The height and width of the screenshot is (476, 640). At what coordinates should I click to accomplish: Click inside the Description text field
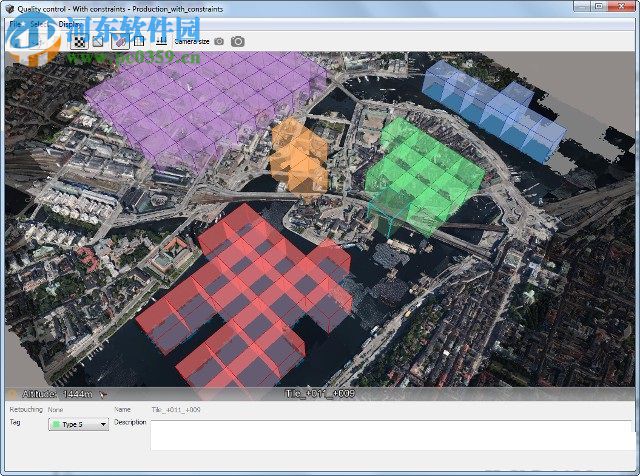click(x=391, y=436)
